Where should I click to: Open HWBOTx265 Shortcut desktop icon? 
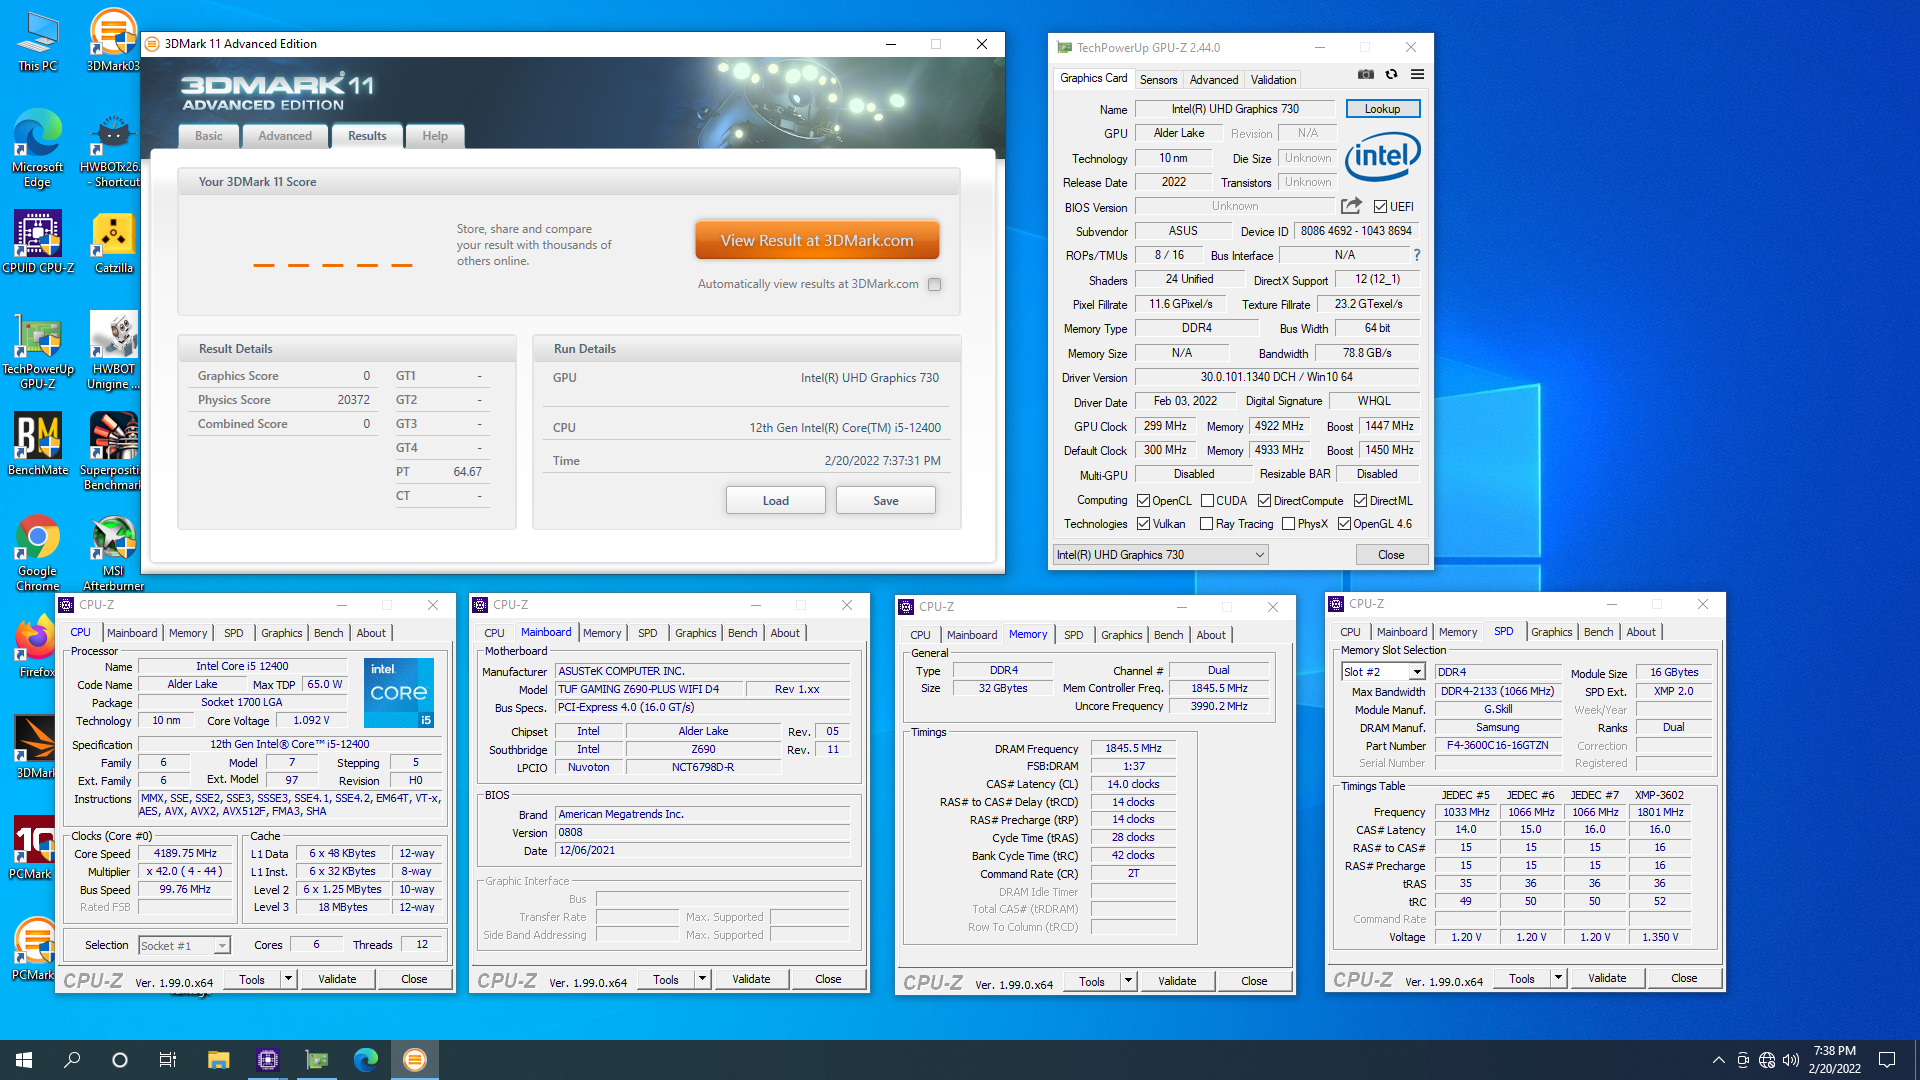tap(113, 150)
